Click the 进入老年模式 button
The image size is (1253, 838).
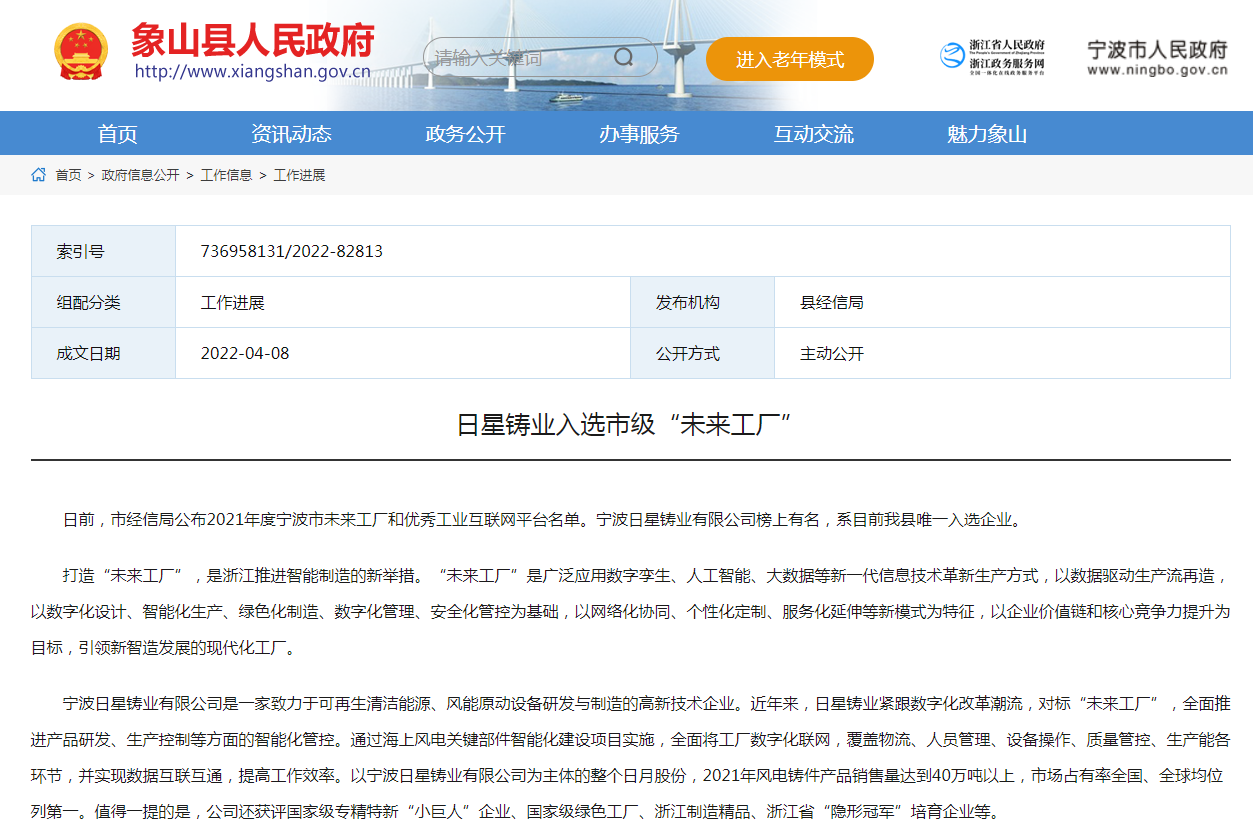coord(789,59)
